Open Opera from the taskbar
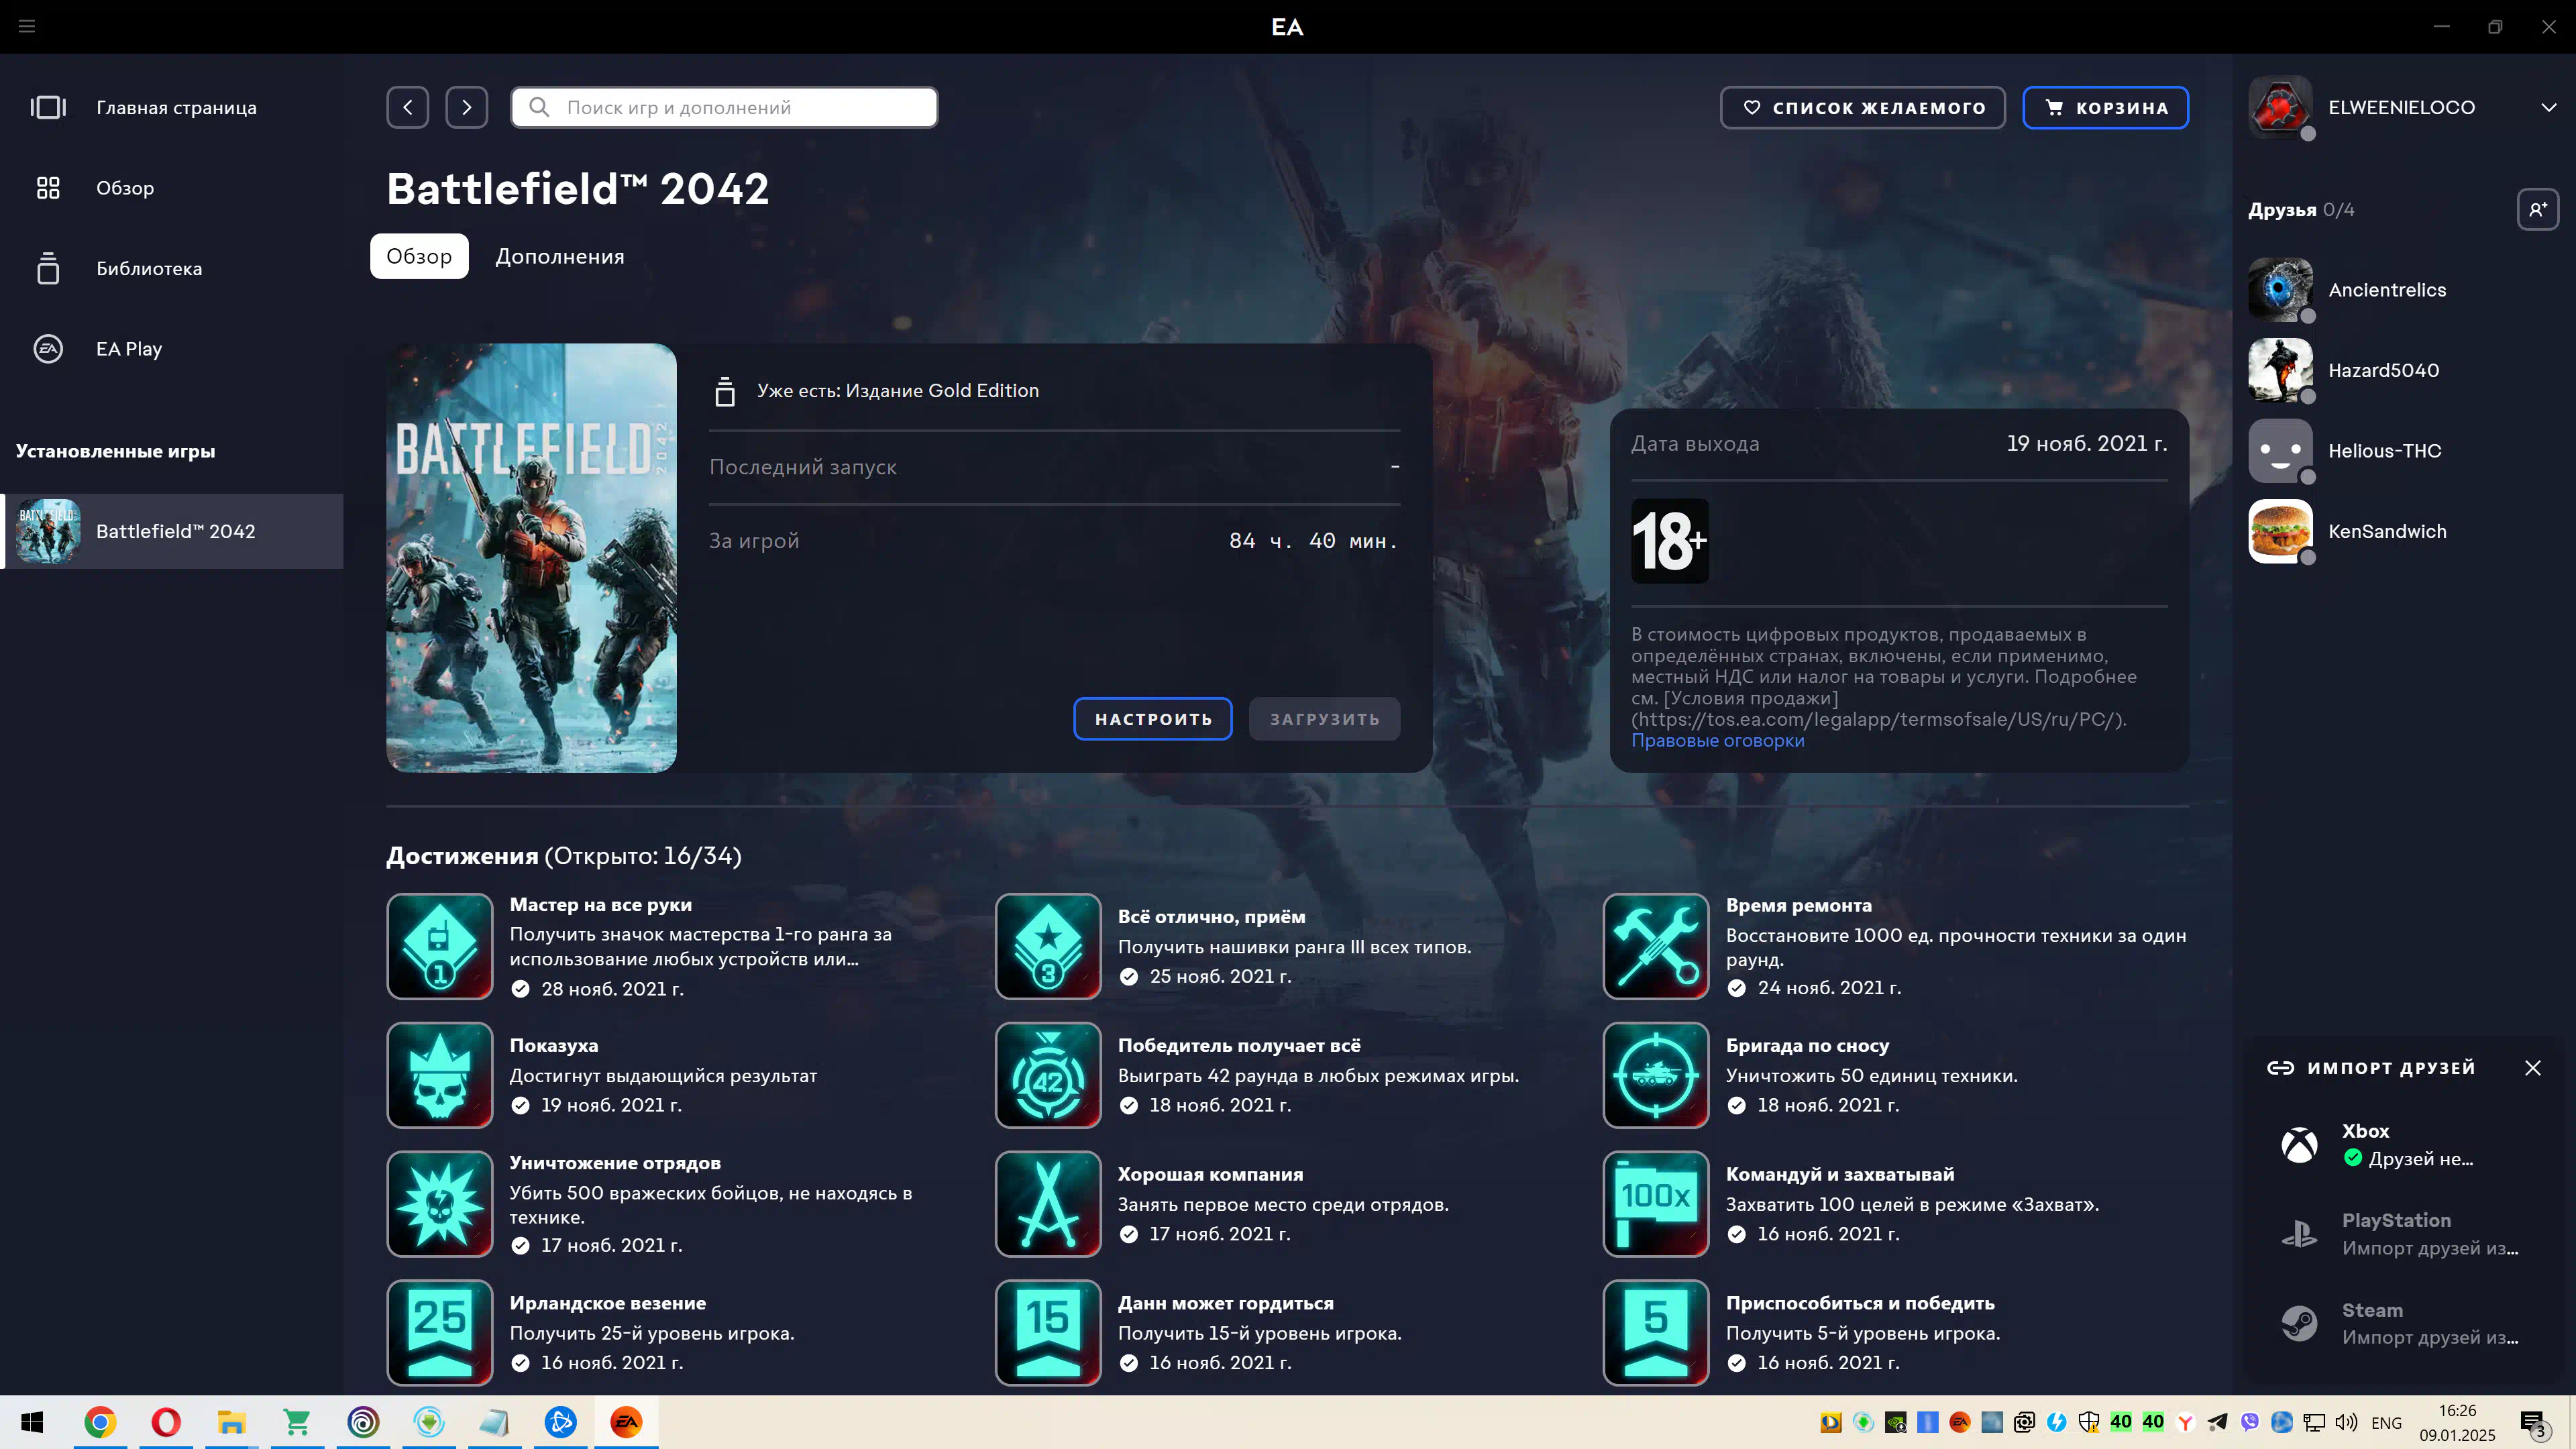Viewport: 2576px width, 1449px height. point(166,1422)
